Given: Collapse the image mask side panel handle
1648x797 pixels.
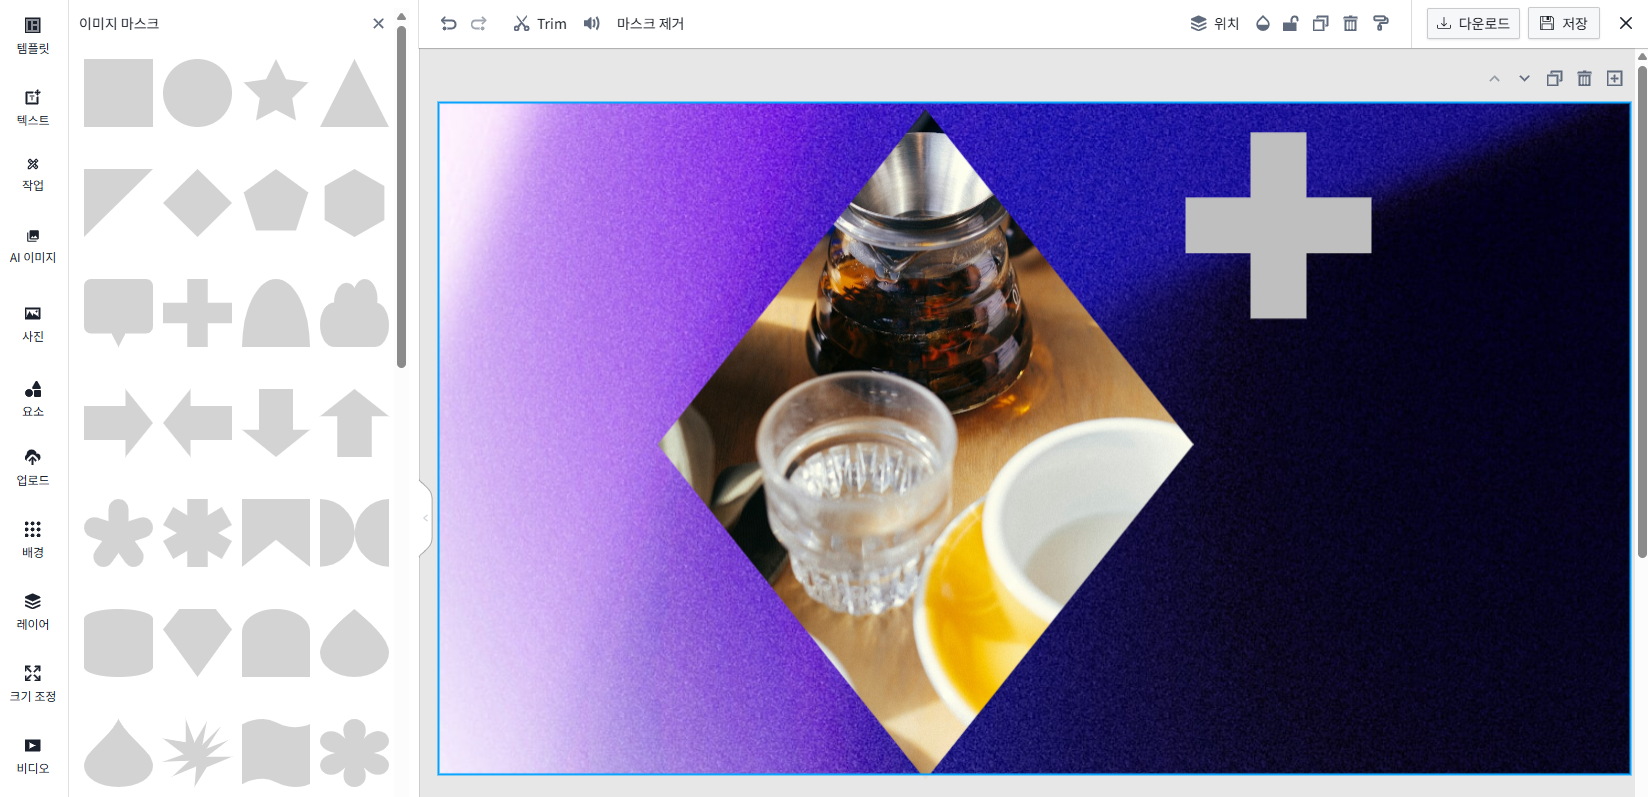Looking at the screenshot, I should [425, 518].
